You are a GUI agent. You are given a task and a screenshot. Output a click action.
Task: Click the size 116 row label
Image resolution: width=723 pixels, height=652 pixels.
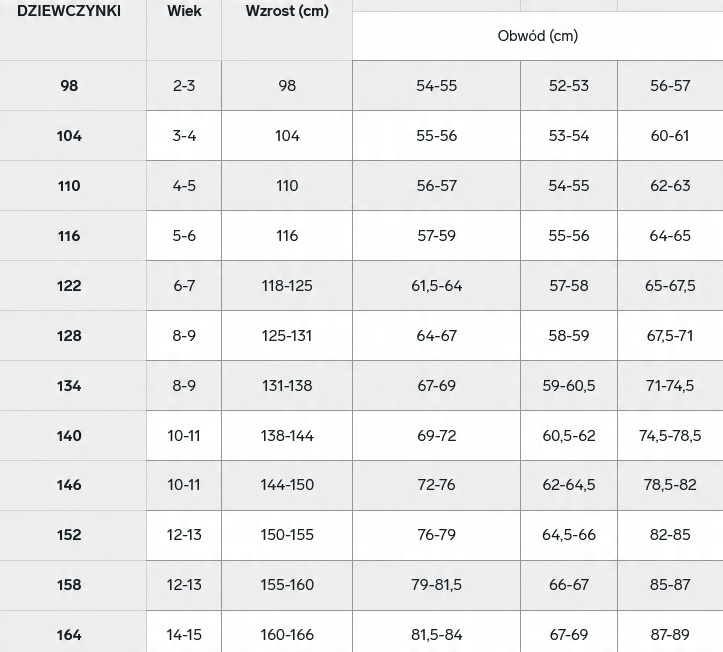pyautogui.click(x=69, y=236)
